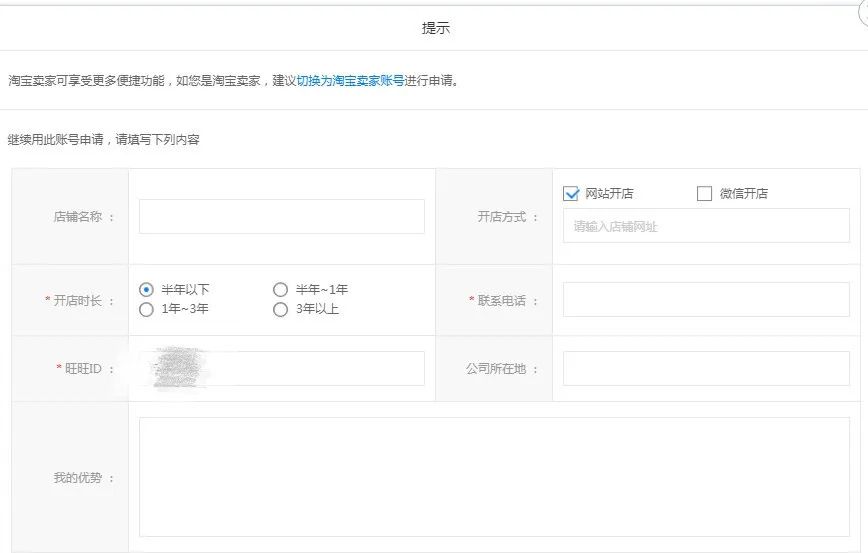The width and height of the screenshot is (868, 553).
Task: Focus the 店铺名称 input field
Action: coord(281,217)
